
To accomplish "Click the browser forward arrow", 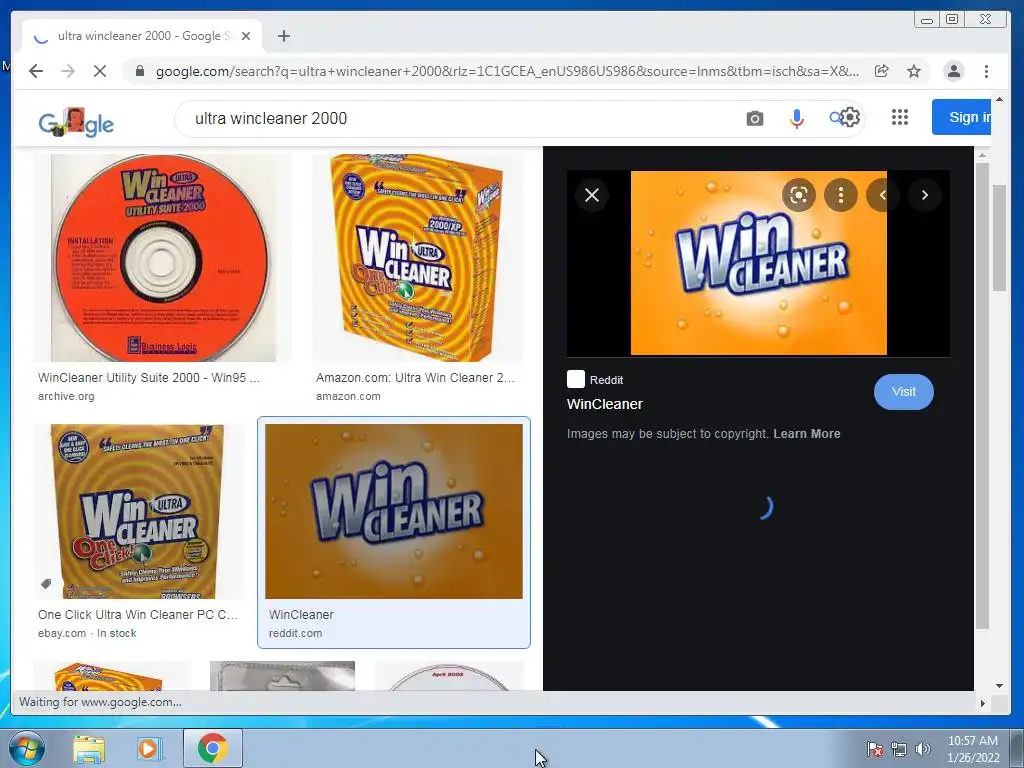I will click(68, 71).
